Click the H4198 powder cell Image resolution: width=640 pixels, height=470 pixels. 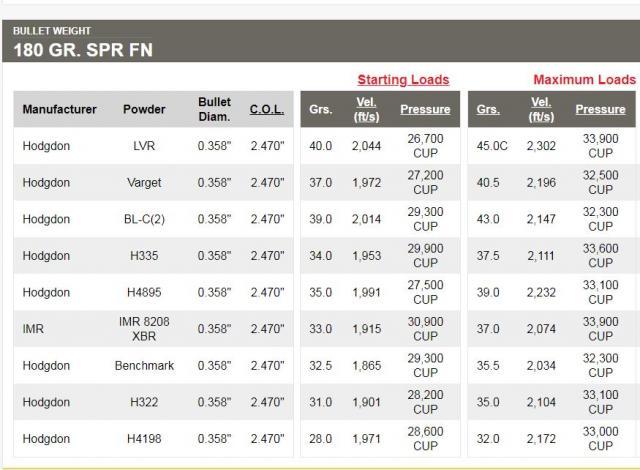coord(144,439)
